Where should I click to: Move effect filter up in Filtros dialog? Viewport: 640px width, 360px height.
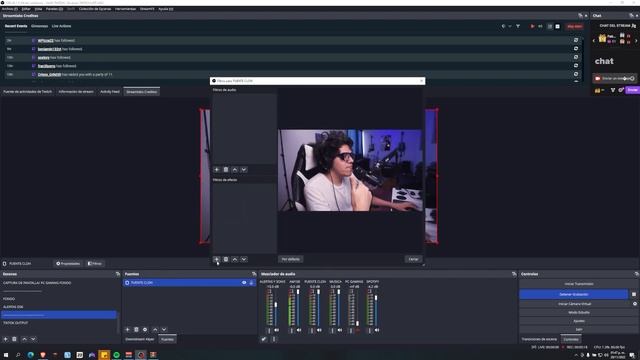(x=235, y=259)
